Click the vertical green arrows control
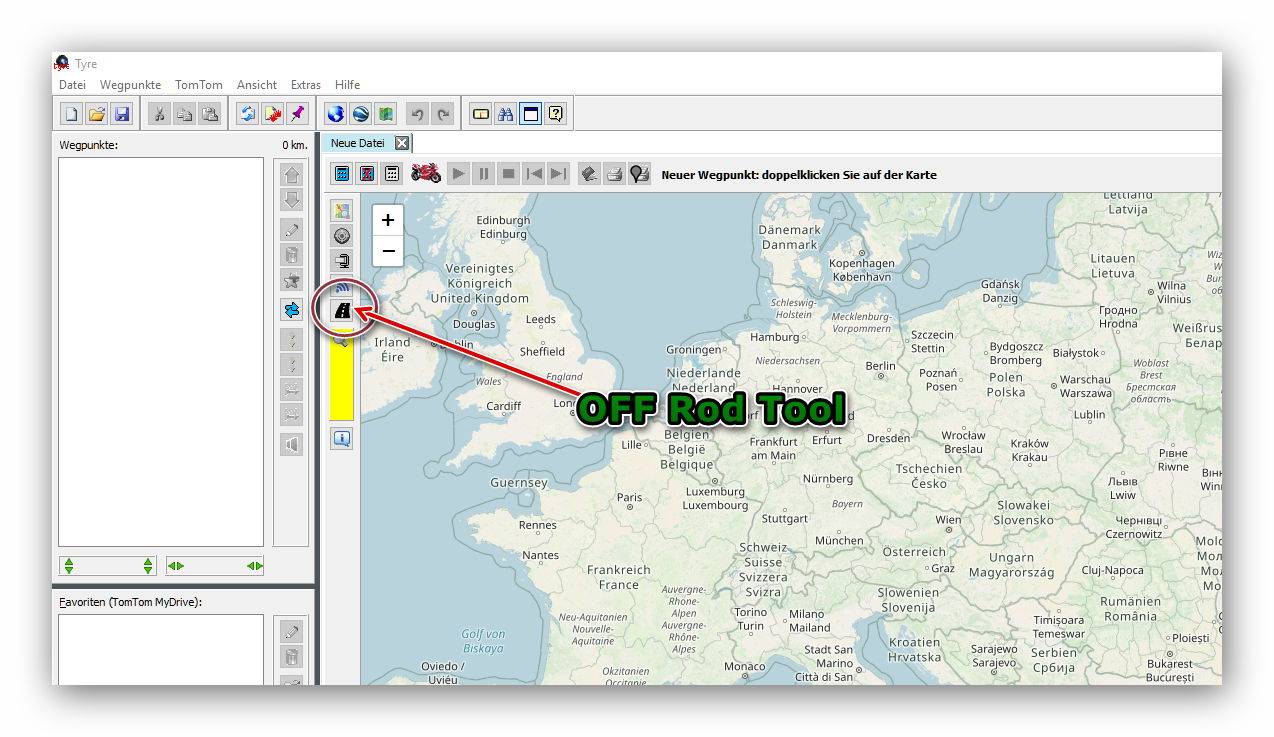The width and height of the screenshot is (1274, 737). (x=108, y=566)
